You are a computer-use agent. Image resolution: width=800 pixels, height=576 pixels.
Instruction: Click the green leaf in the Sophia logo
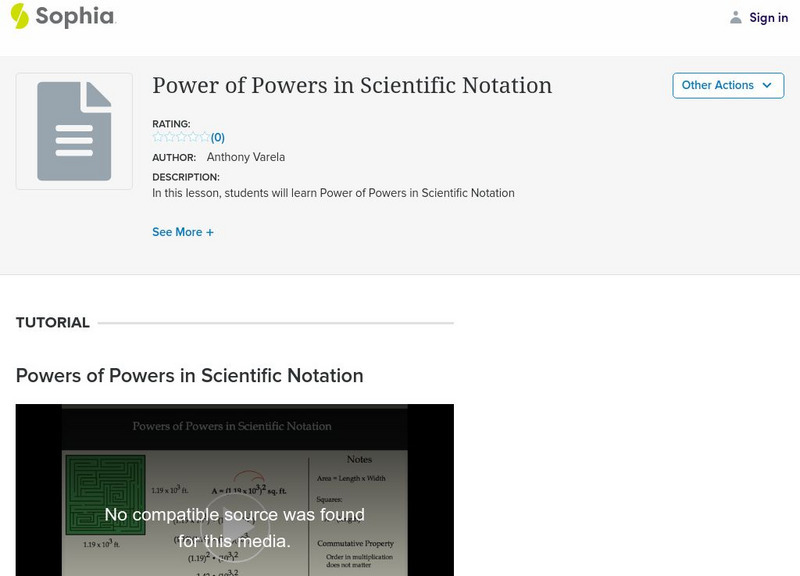[19, 17]
